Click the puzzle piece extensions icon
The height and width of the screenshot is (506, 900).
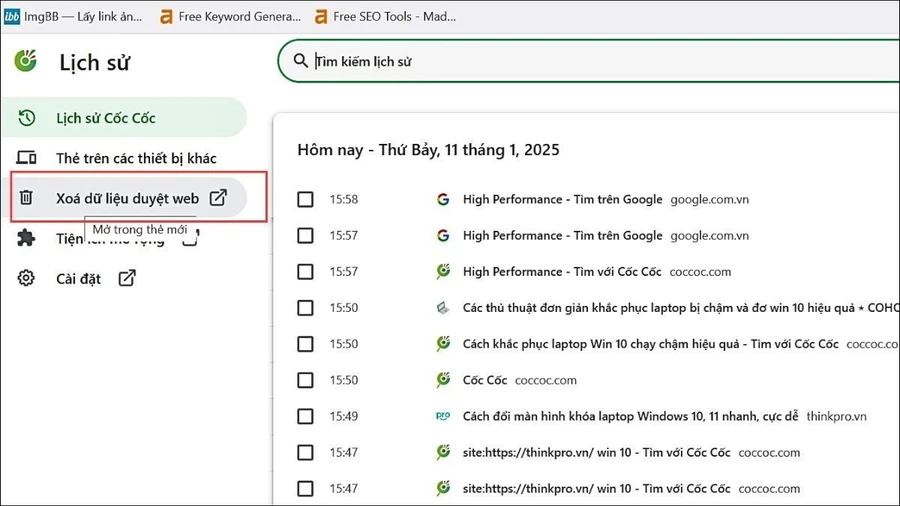[26, 238]
